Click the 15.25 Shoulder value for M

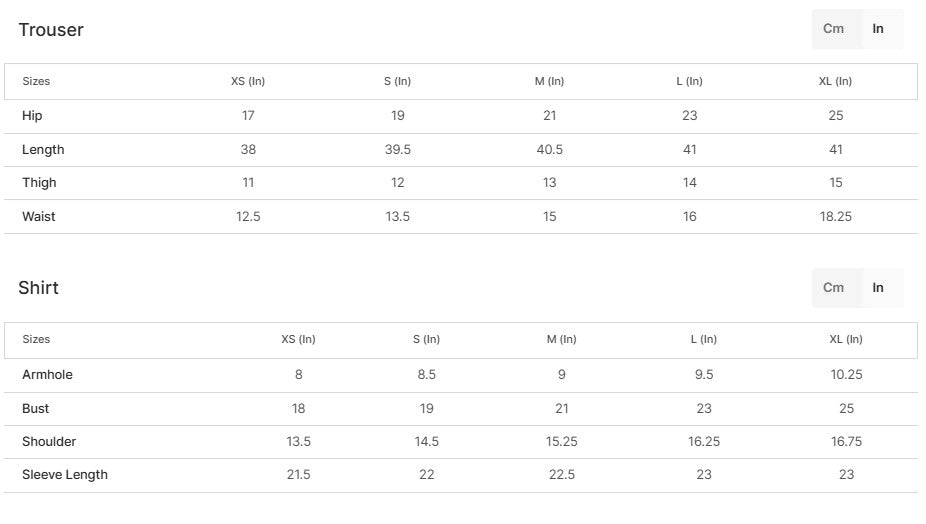(561, 442)
